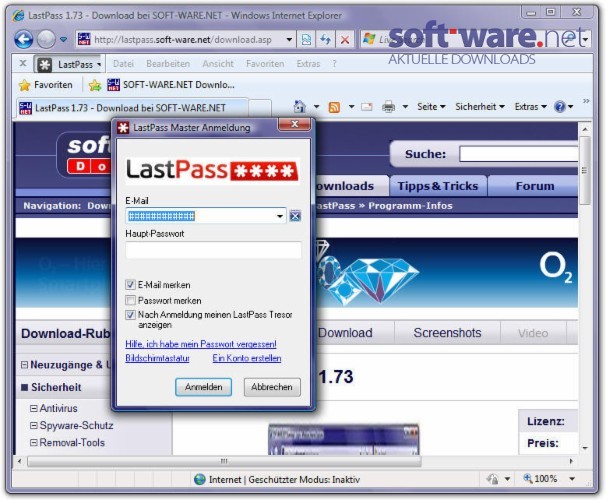Switch to the Screenshots page tab
606x500 pixels.
point(447,333)
